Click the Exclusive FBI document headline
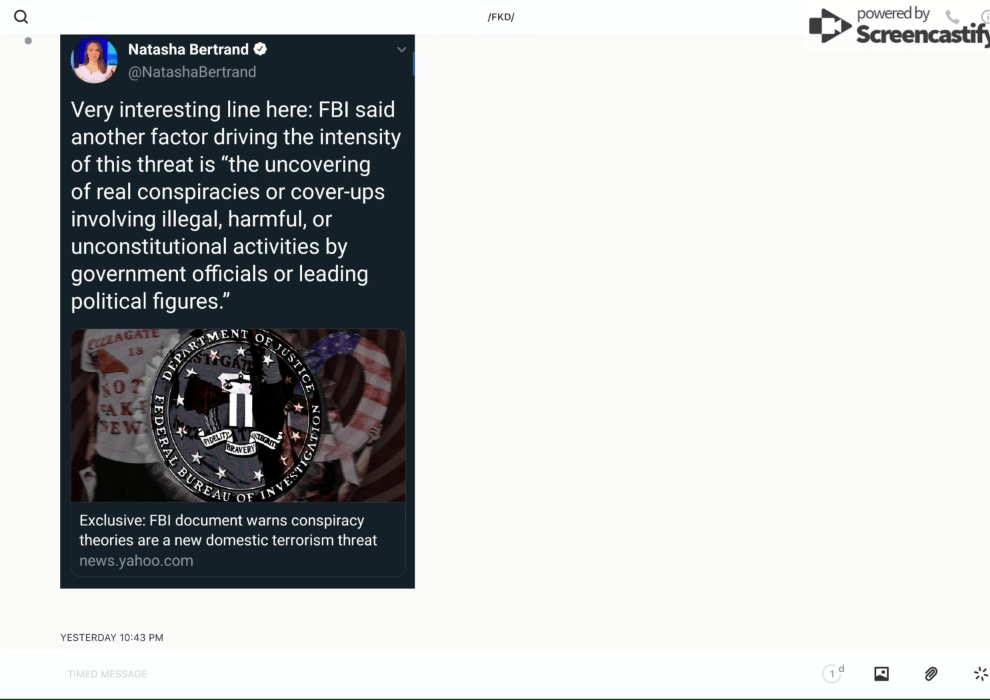Screen dimensions: 990x700 [x=228, y=530]
